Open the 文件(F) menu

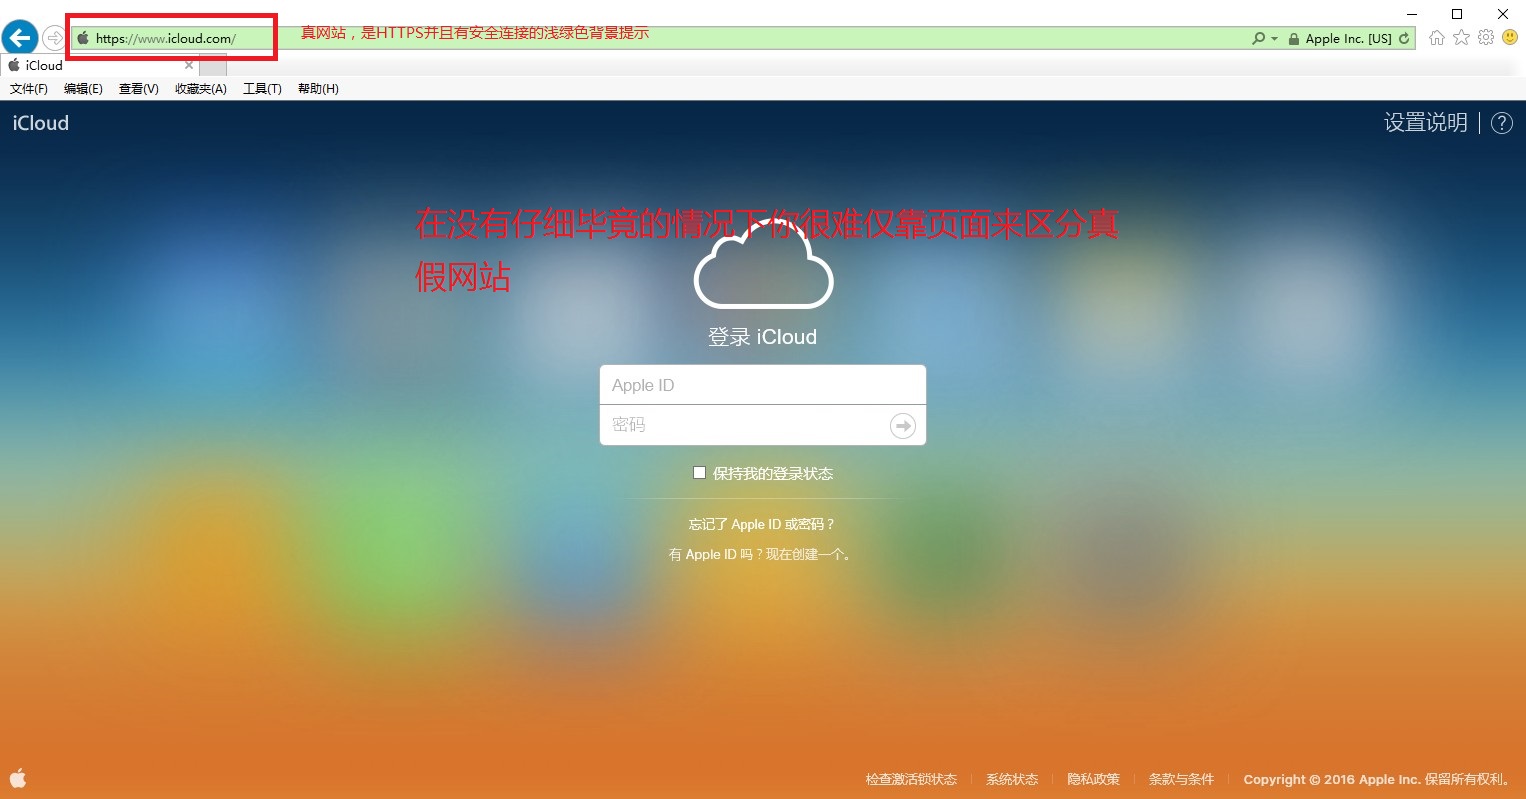29,89
